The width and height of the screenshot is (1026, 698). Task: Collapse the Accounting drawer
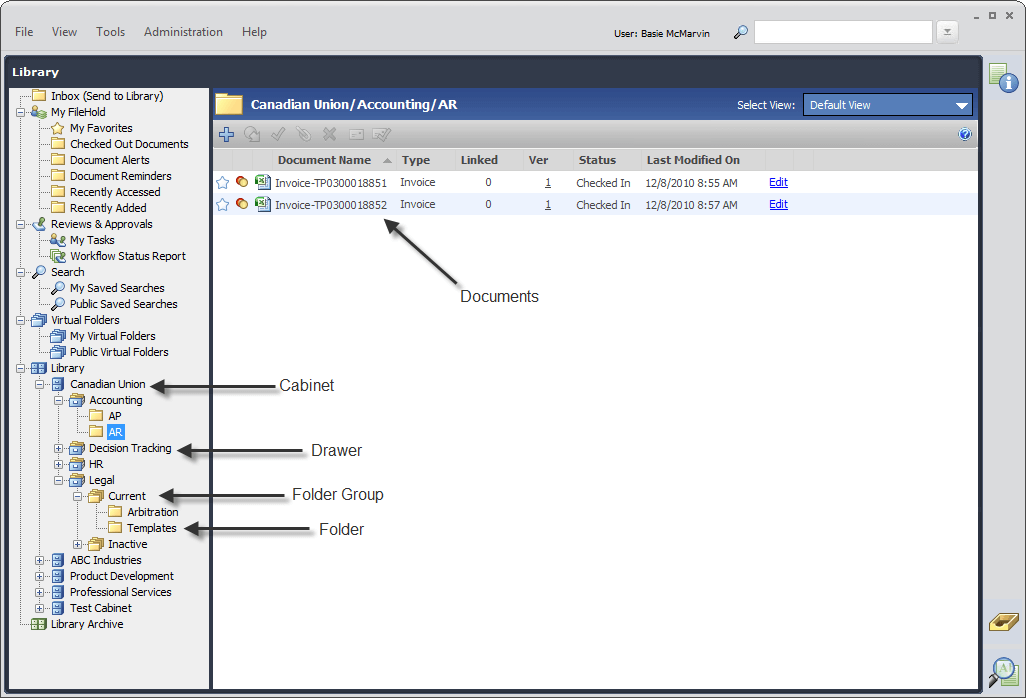point(59,400)
